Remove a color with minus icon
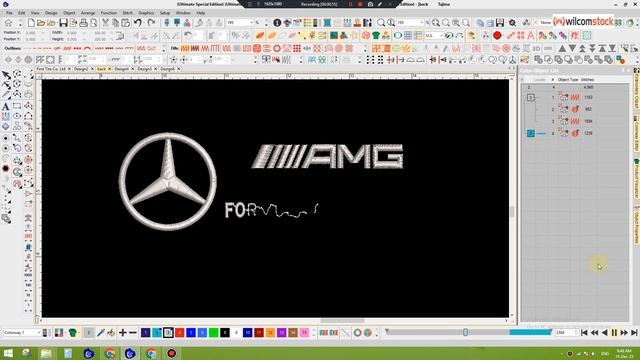This screenshot has height=360, width=640. [x=133, y=333]
